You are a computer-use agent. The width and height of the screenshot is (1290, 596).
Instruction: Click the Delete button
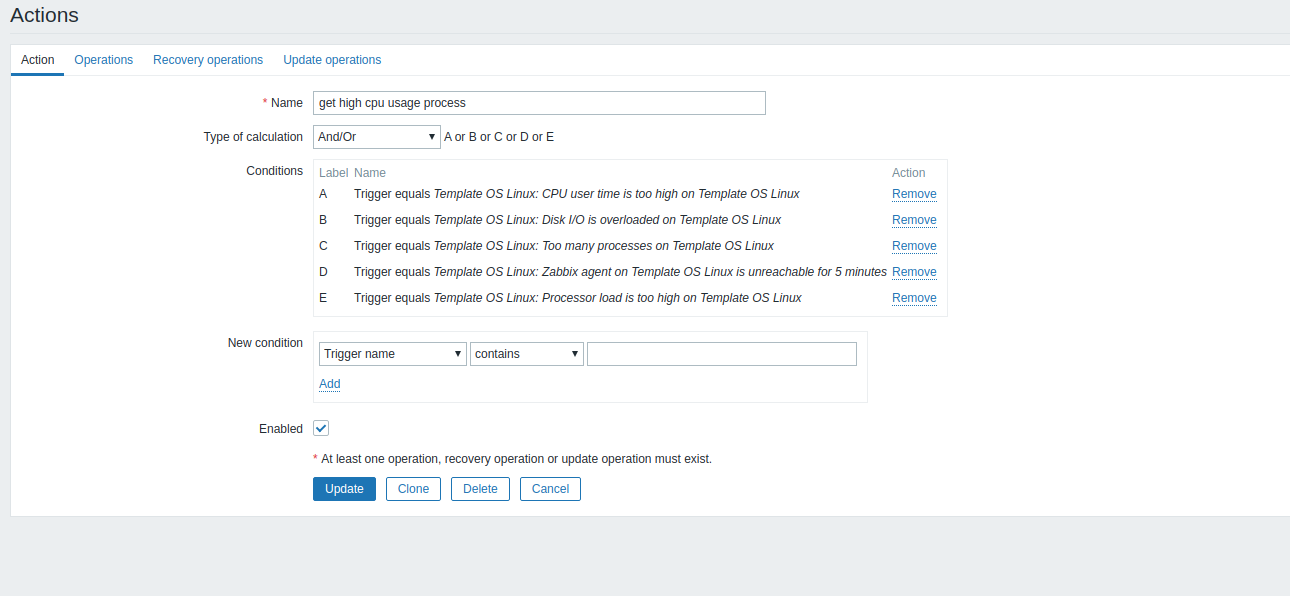pos(480,489)
